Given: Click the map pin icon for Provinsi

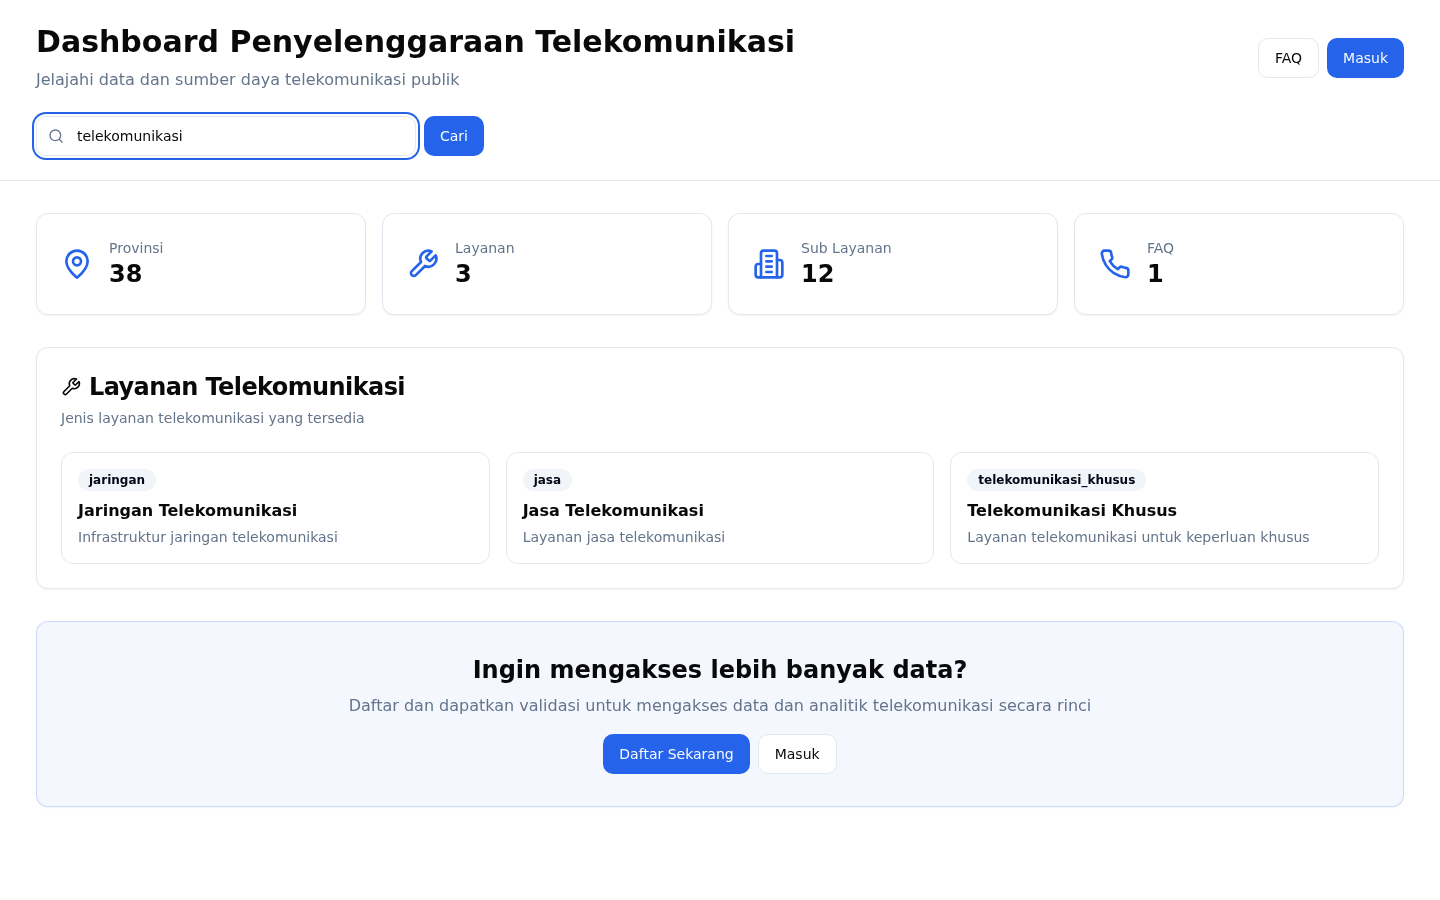Looking at the screenshot, I should [77, 264].
